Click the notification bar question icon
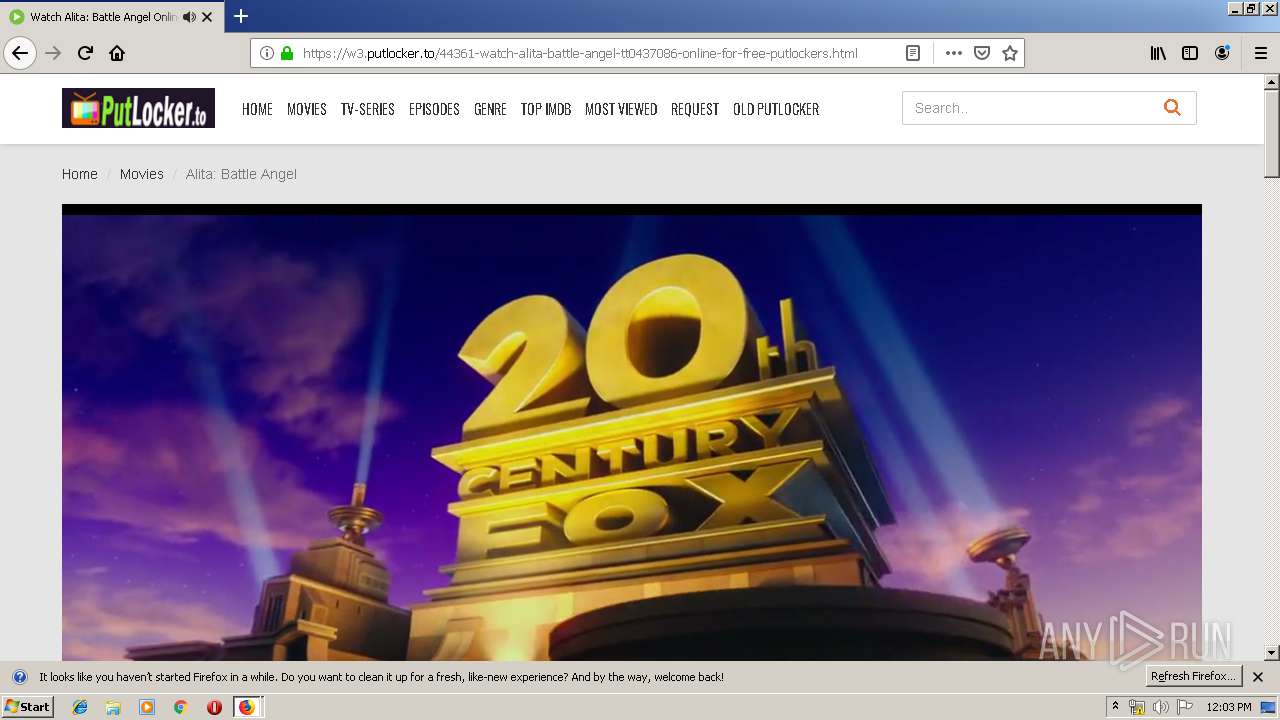 click(19, 677)
